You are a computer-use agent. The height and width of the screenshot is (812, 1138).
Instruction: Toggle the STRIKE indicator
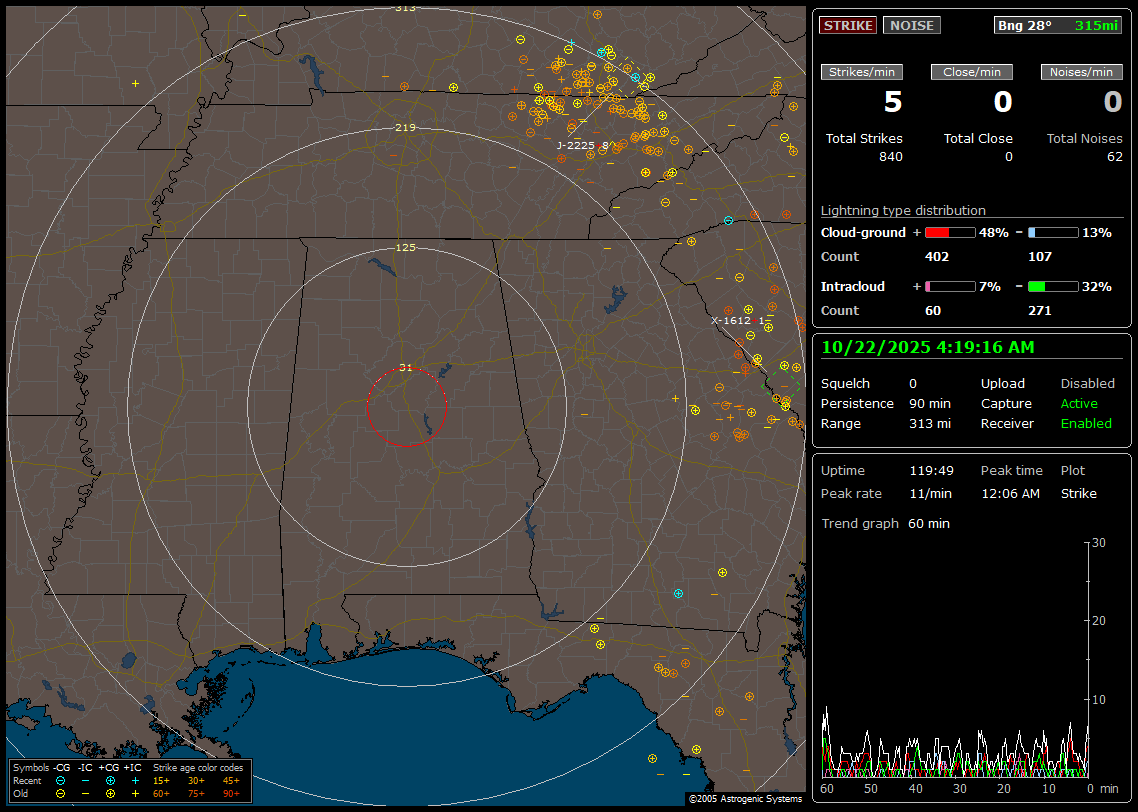coord(848,26)
